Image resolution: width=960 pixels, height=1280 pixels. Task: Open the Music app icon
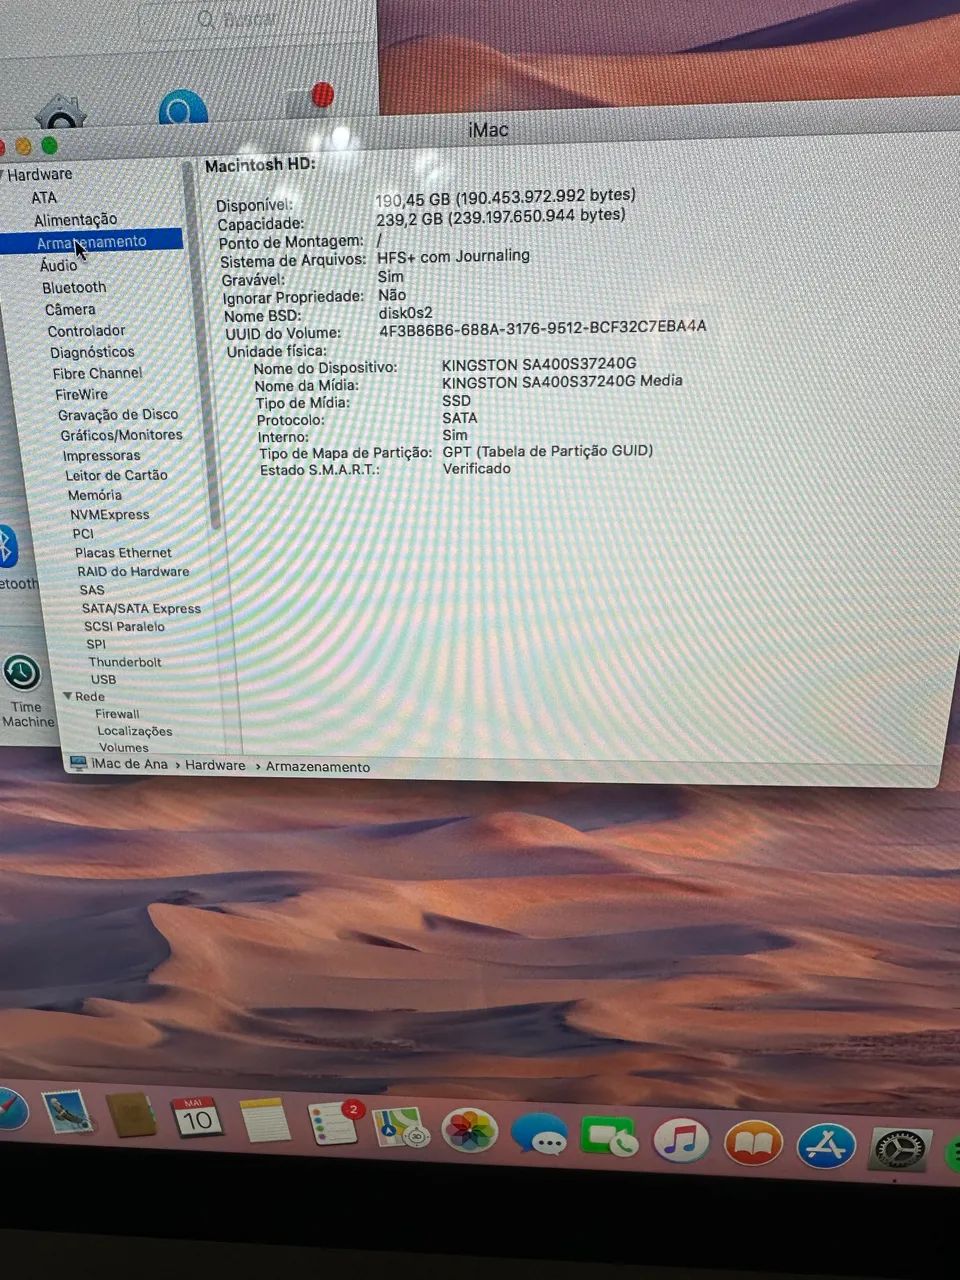(681, 1142)
